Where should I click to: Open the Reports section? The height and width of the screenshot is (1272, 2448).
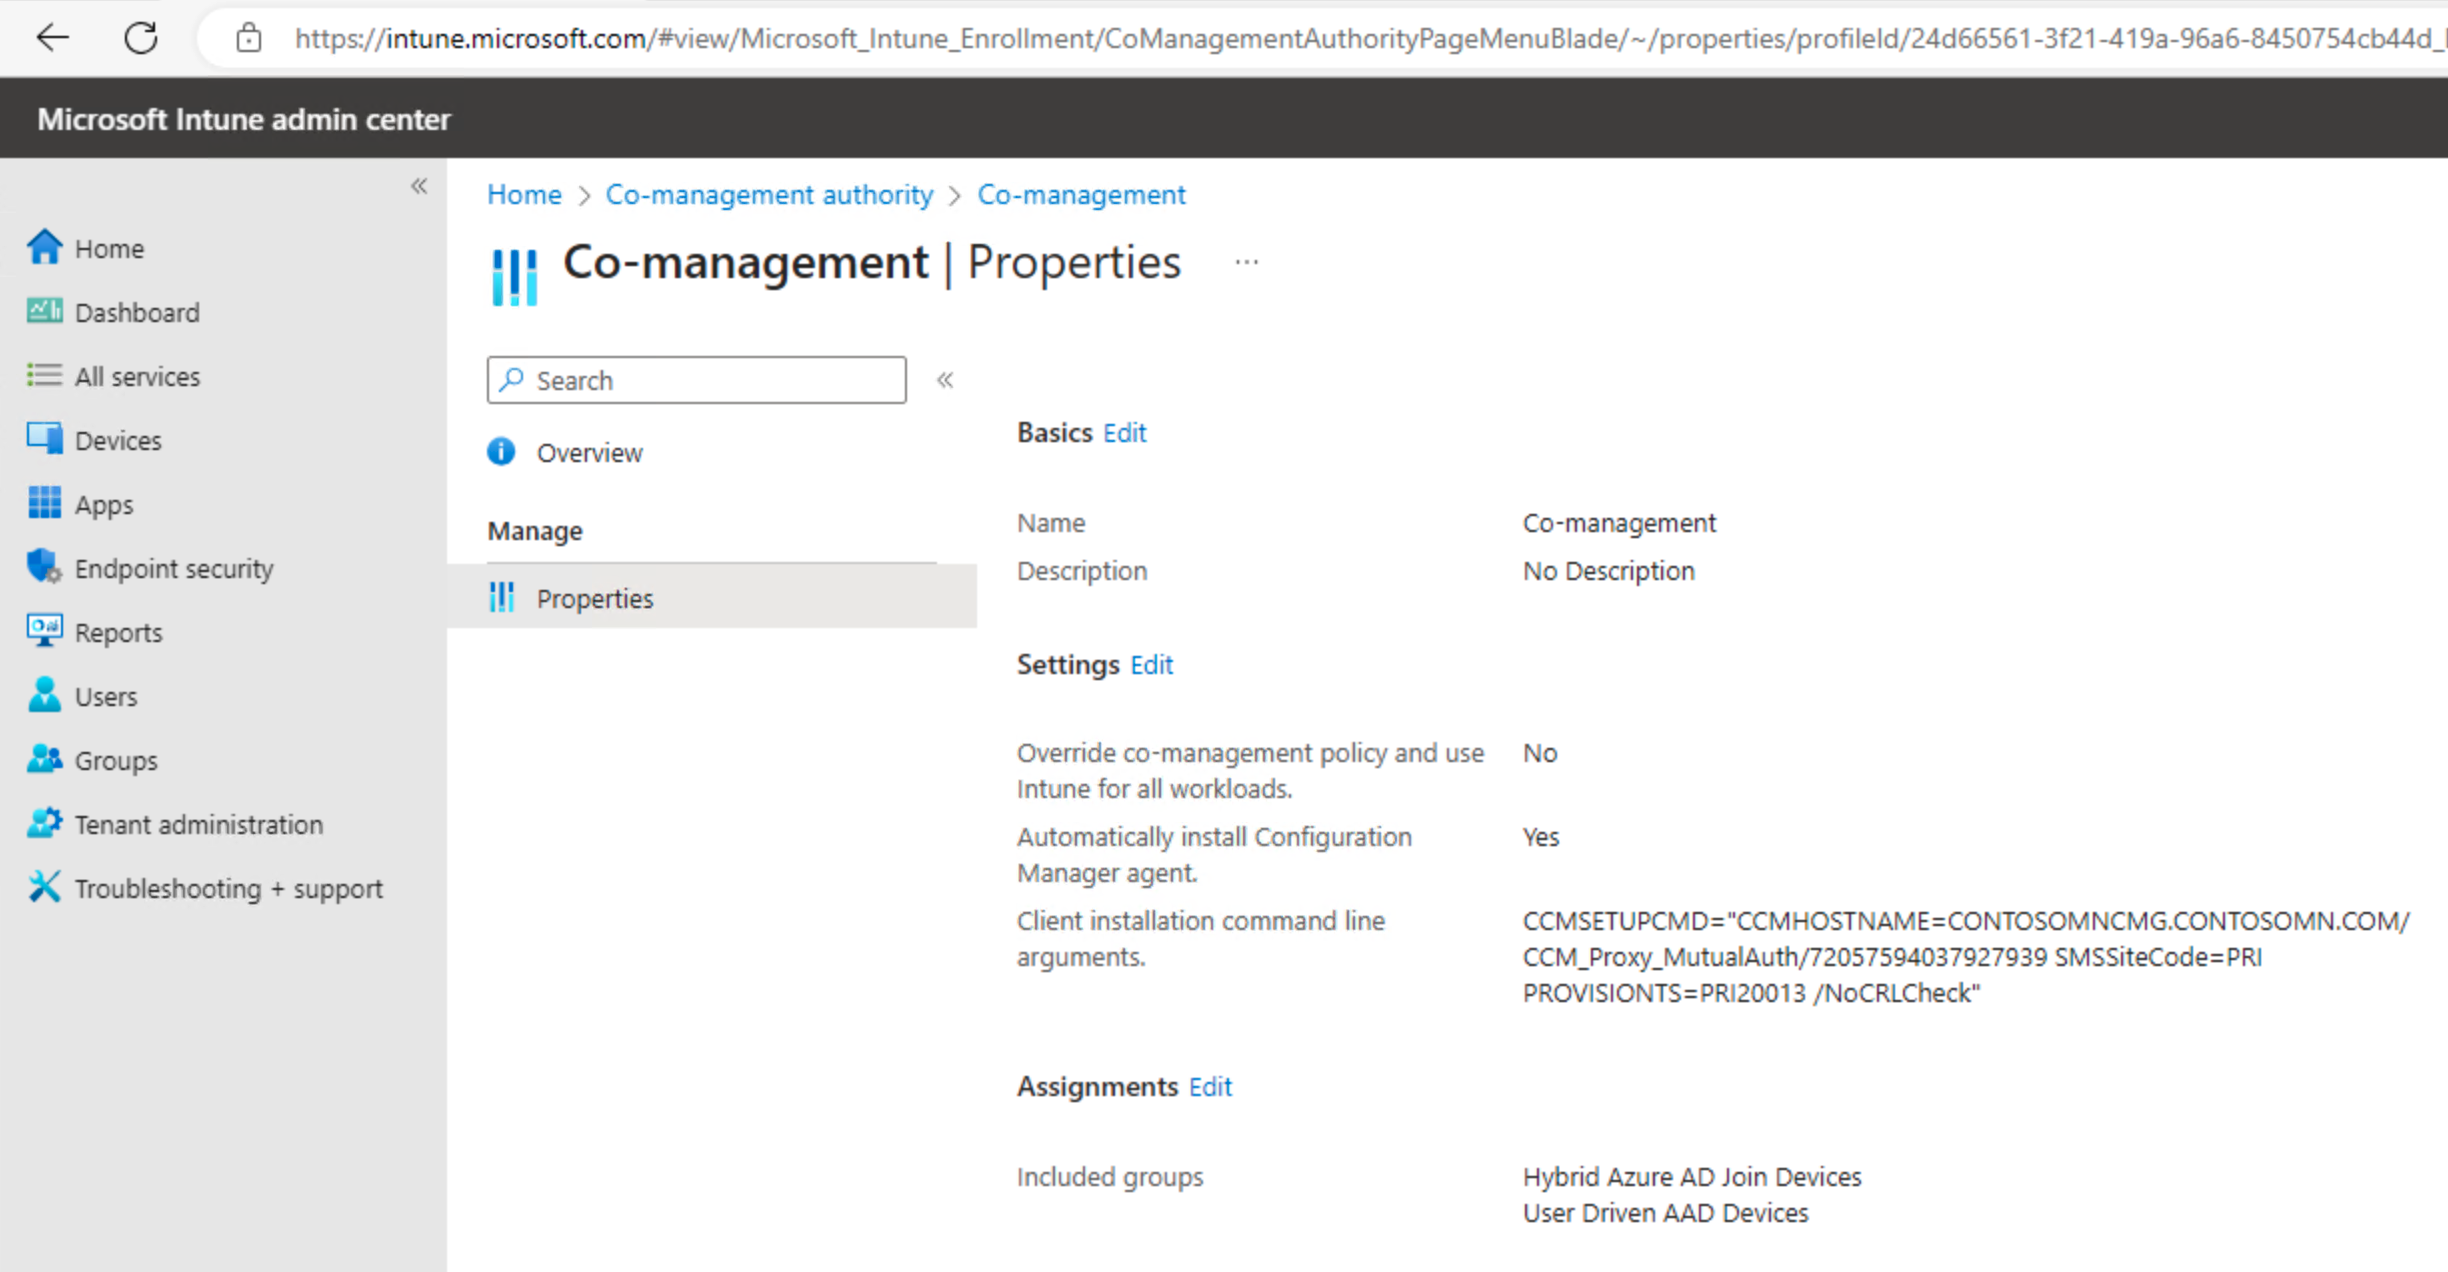118,632
